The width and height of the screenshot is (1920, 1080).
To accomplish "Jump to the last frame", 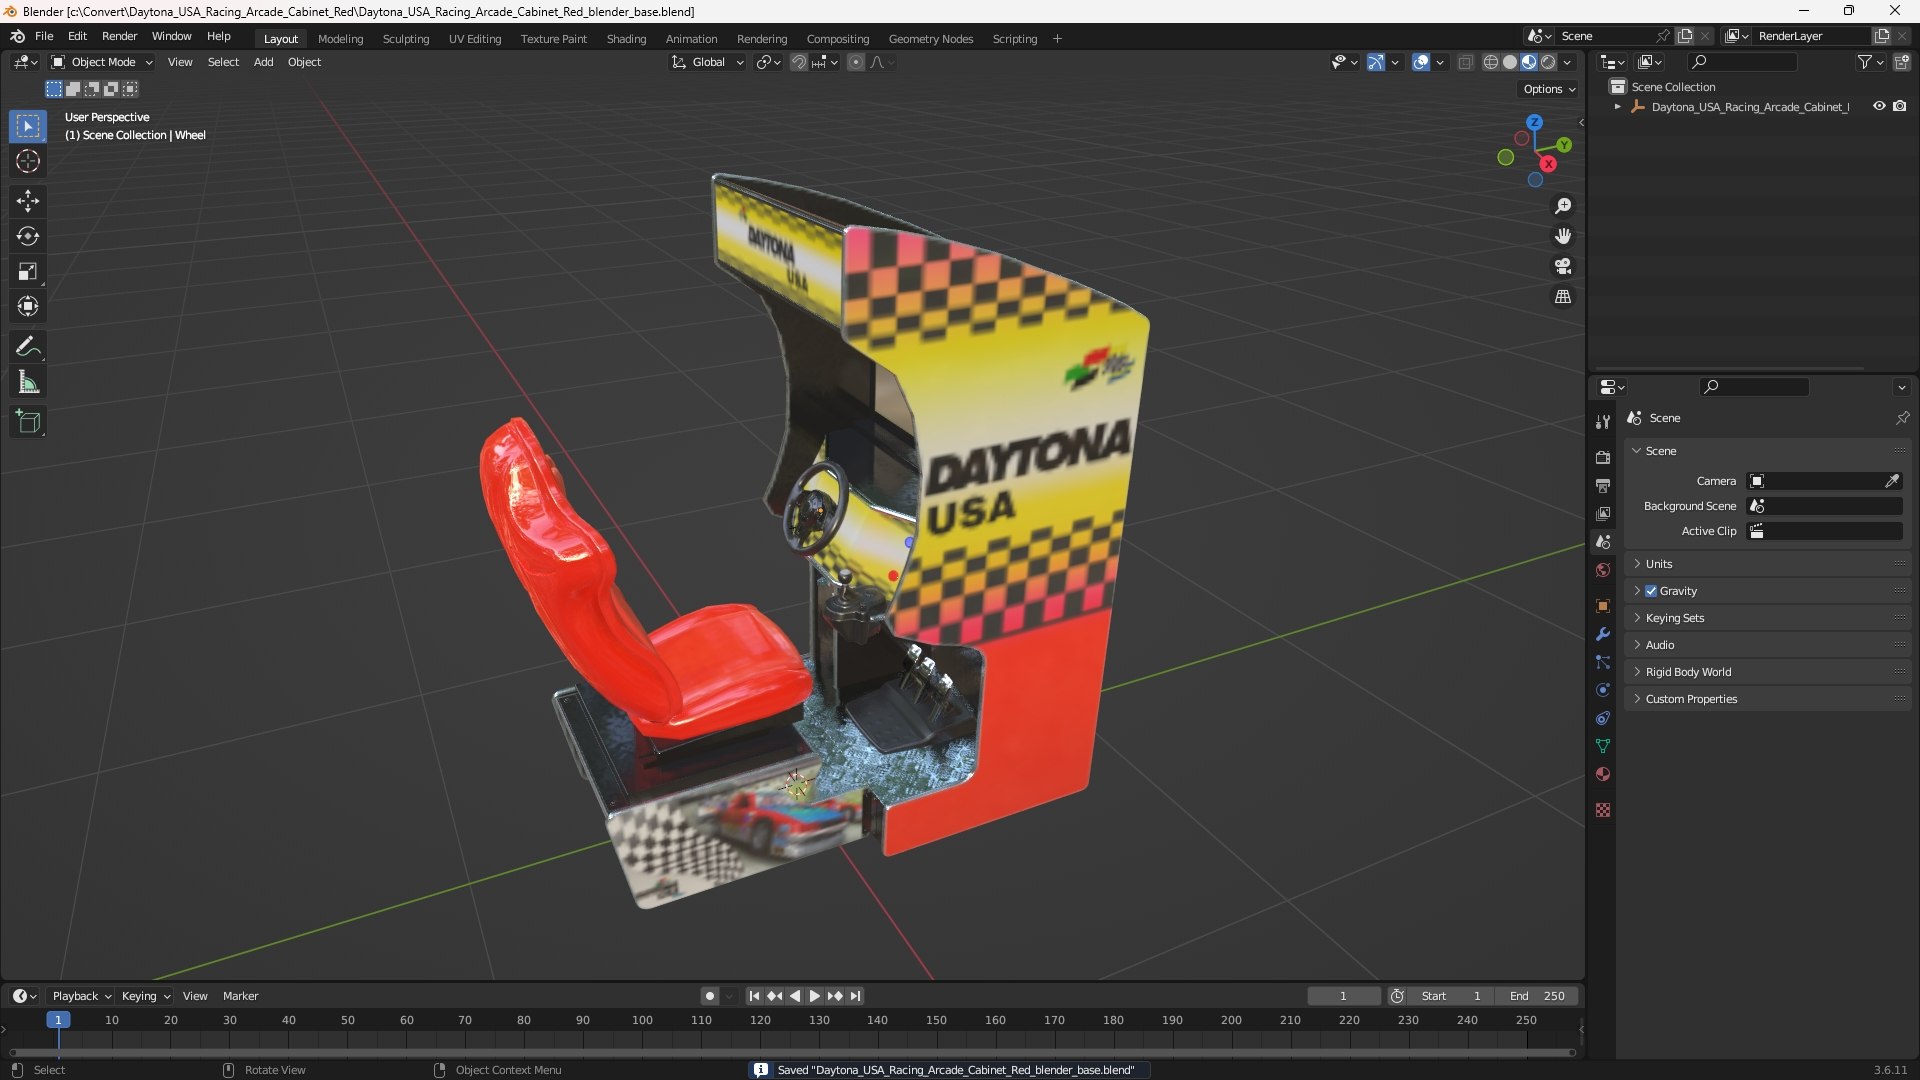I will point(855,996).
